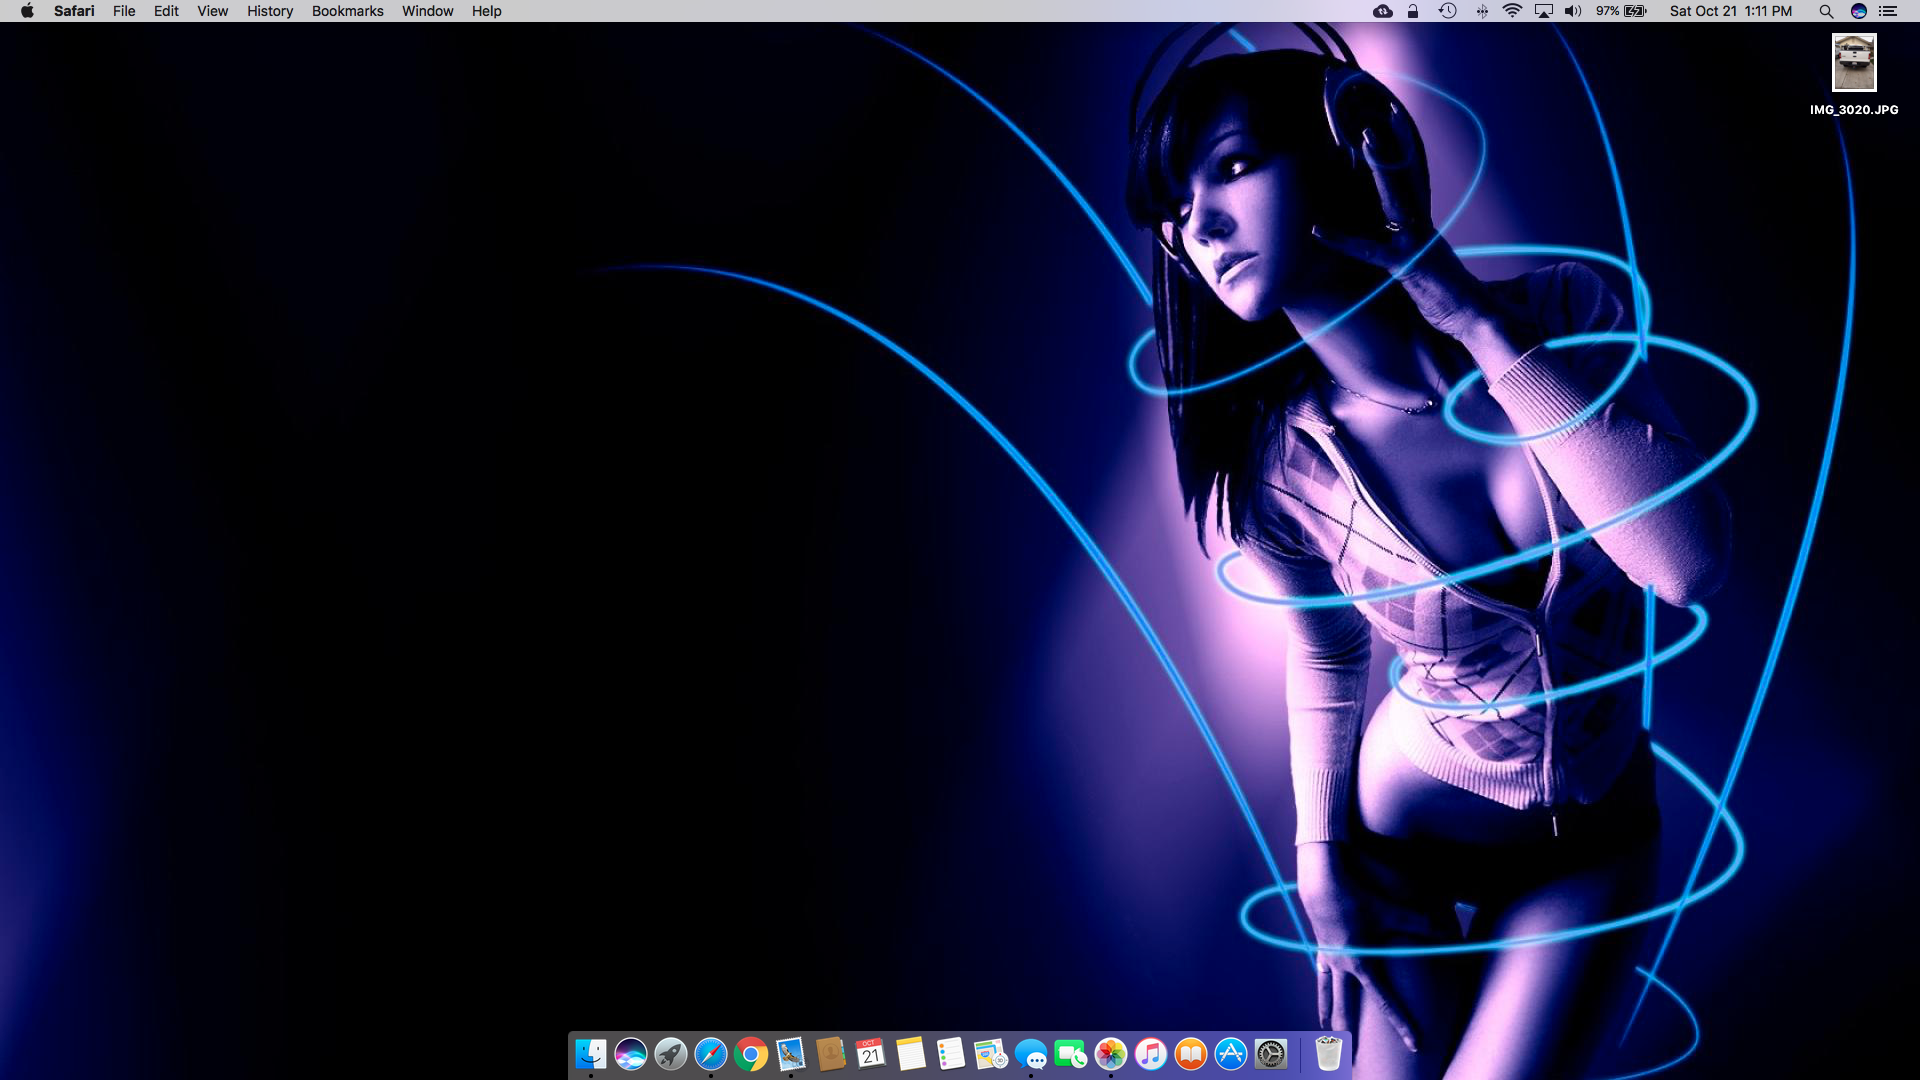Open Notification Center list icon
The image size is (1920, 1080).
[x=1888, y=11]
